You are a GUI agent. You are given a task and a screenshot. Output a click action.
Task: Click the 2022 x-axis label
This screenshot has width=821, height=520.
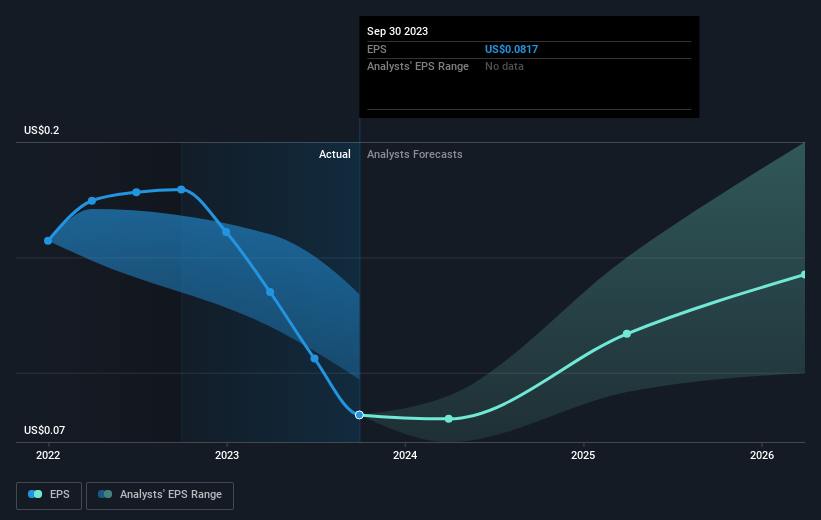[48, 455]
